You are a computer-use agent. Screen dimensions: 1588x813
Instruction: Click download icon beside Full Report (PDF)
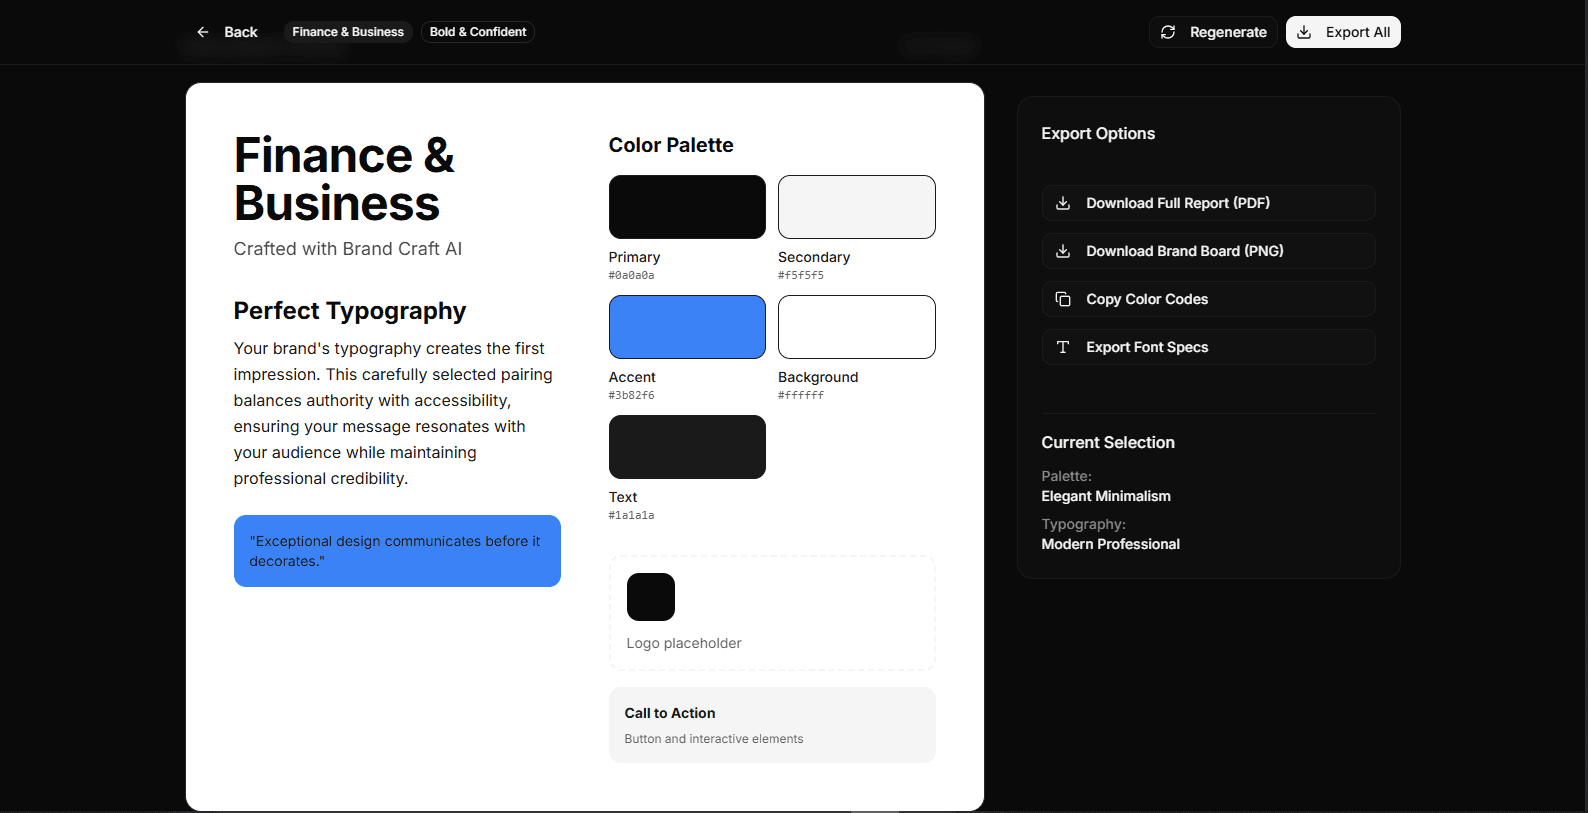point(1063,203)
